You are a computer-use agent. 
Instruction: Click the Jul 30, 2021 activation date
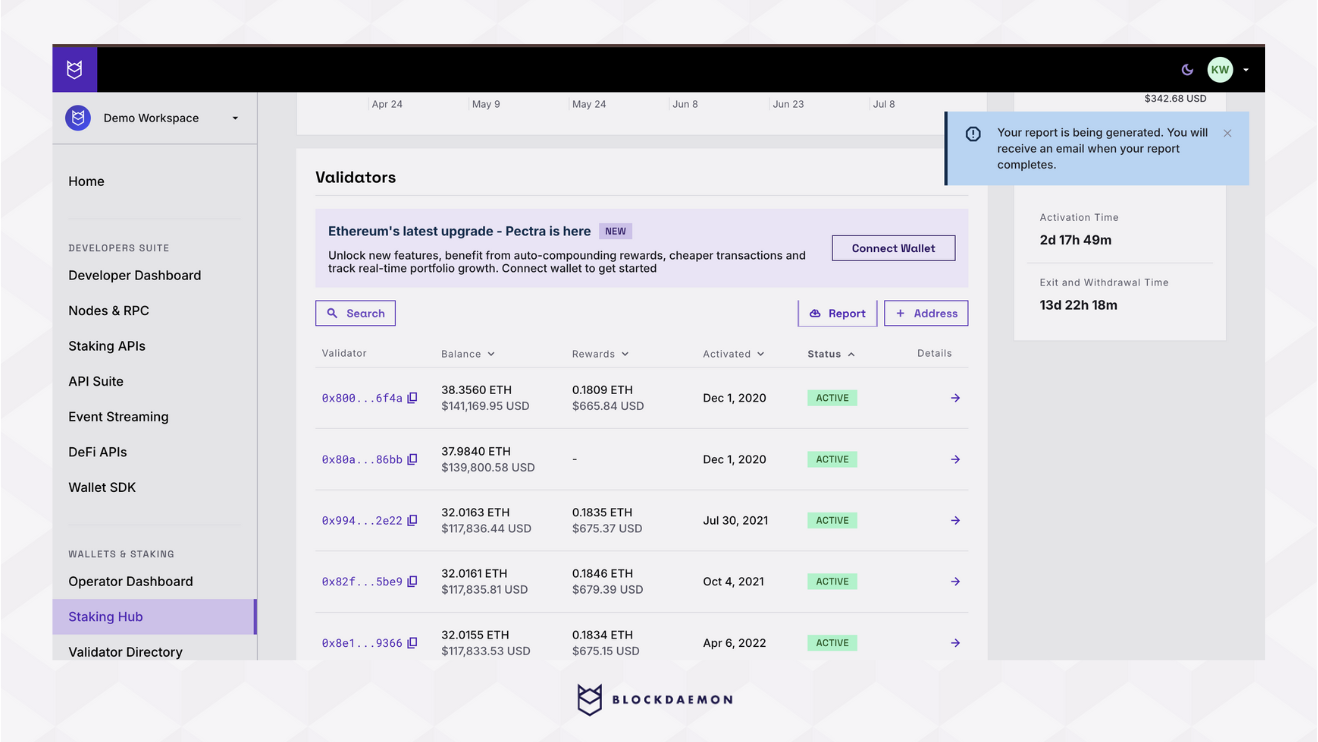coord(735,521)
